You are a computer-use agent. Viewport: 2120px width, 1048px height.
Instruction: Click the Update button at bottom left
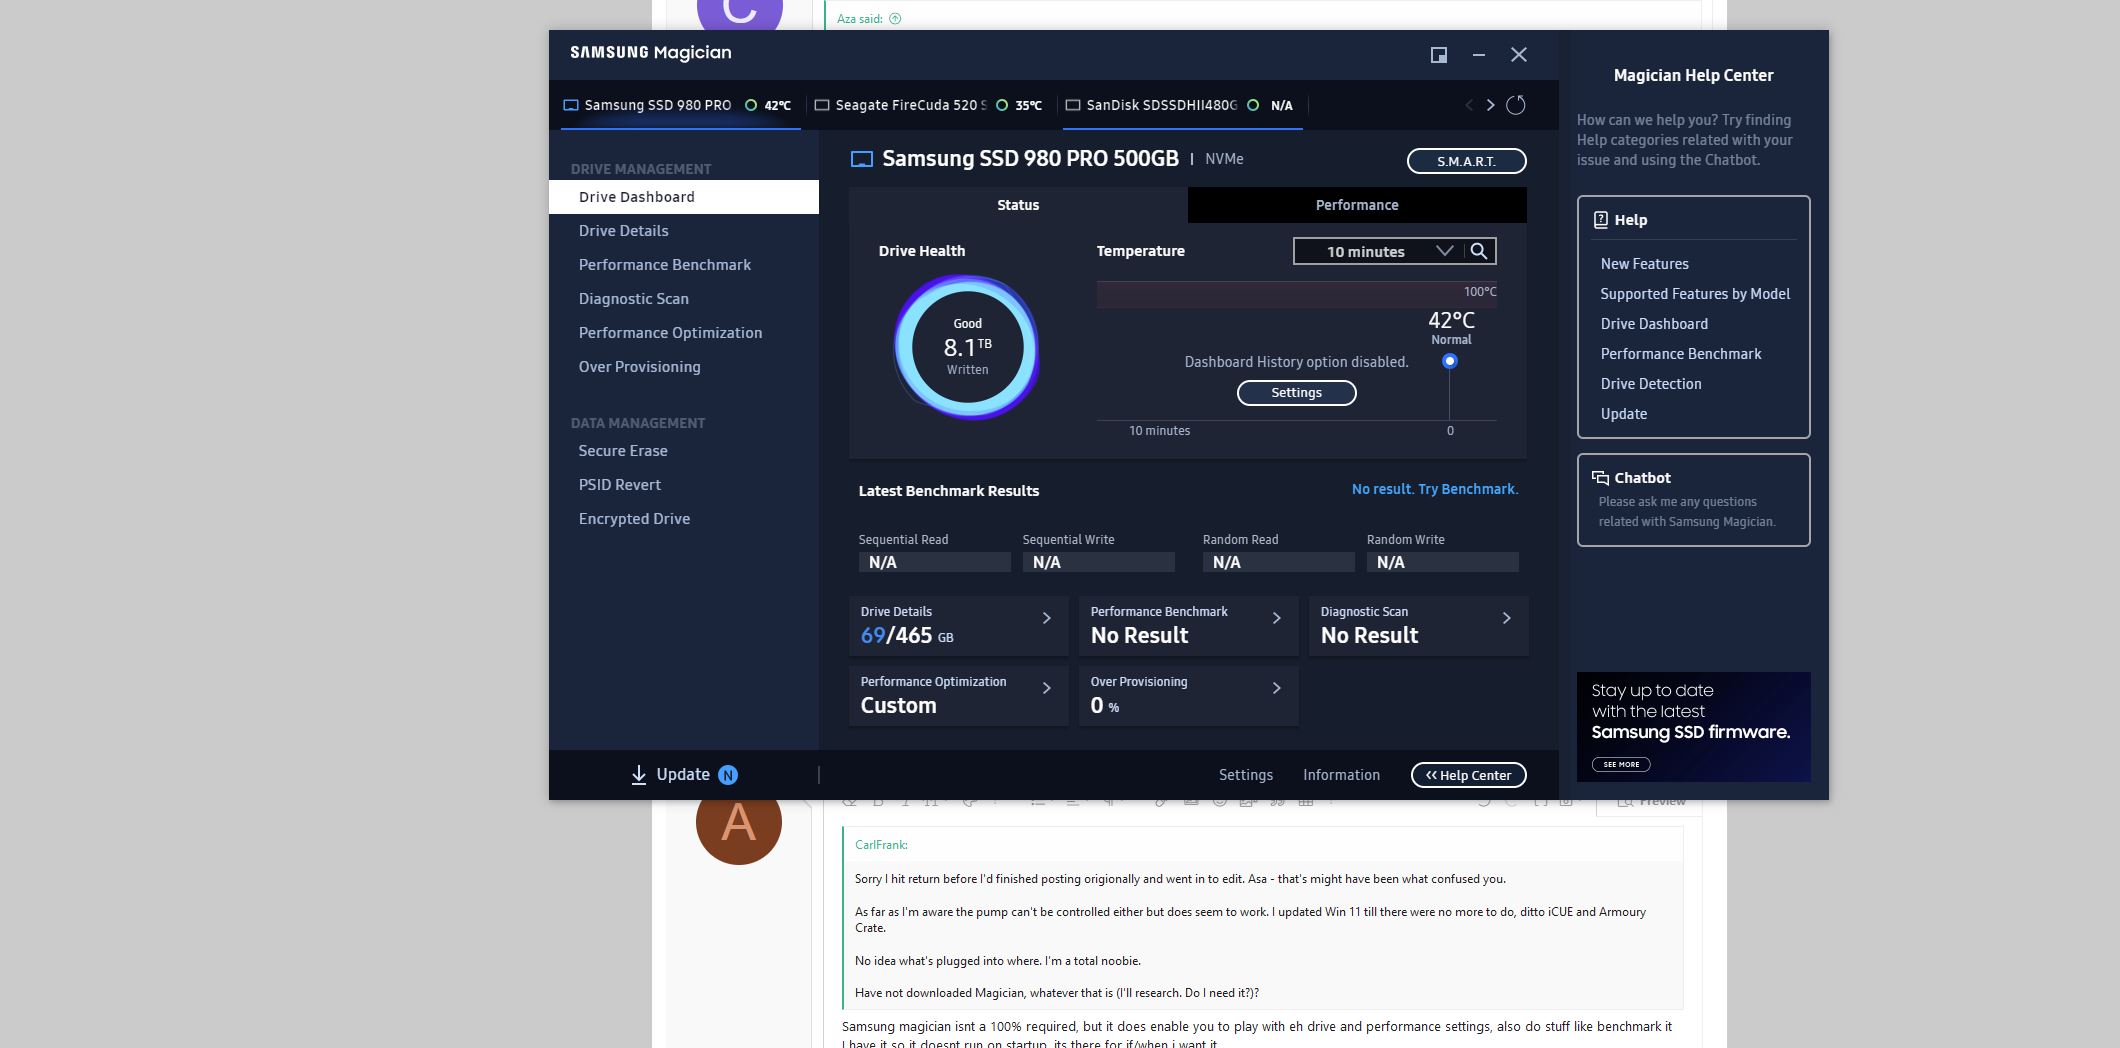(683, 775)
